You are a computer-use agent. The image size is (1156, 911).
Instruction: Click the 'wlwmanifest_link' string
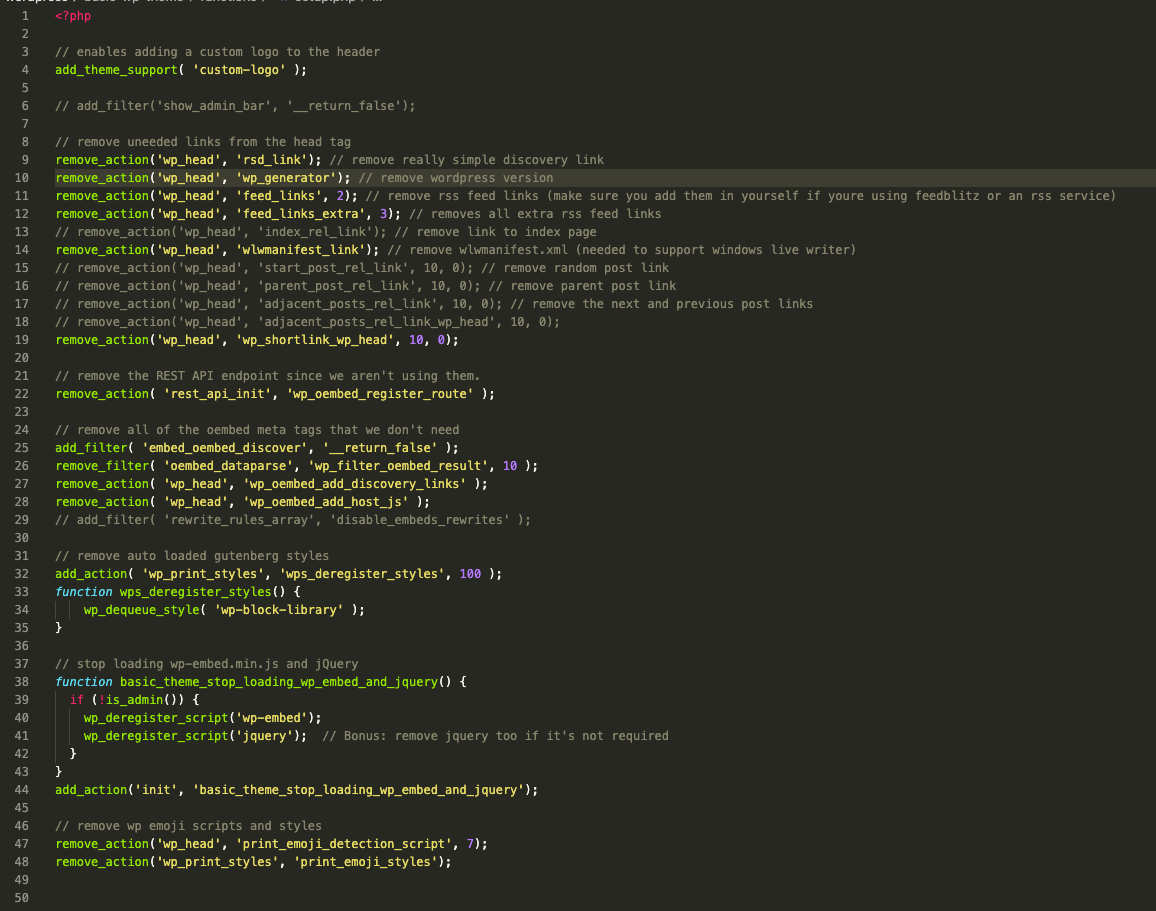301,250
